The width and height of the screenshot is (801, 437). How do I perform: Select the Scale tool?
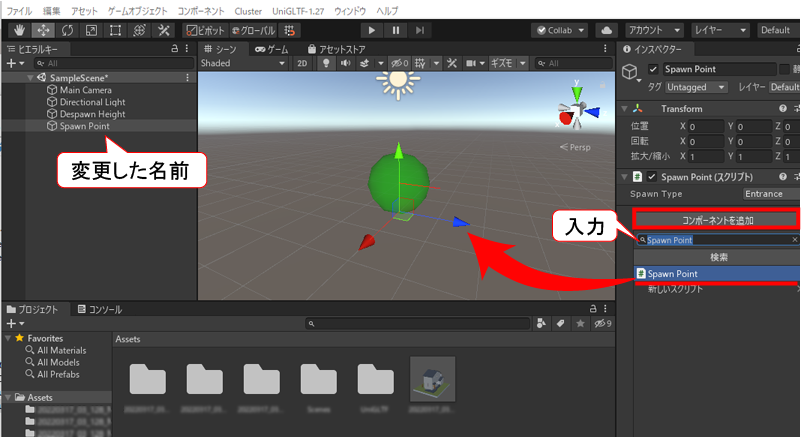[90, 31]
